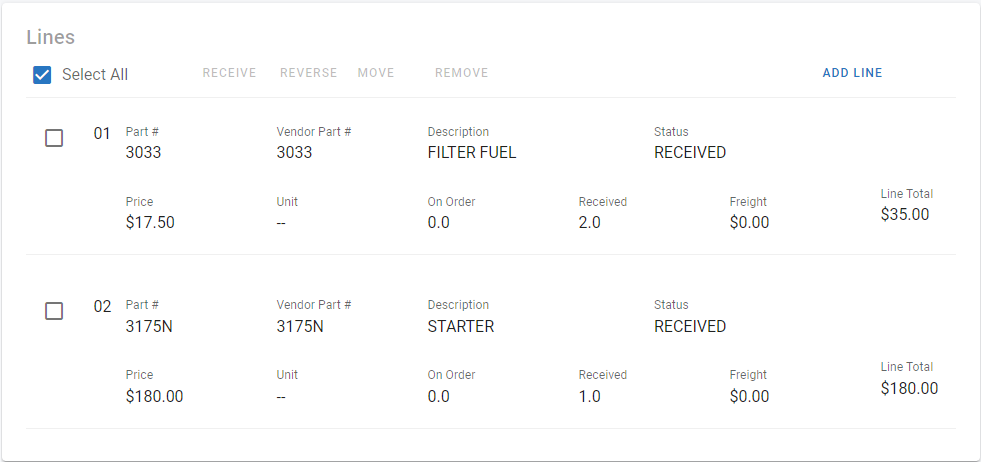Click the STARTER description
The height and width of the screenshot is (462, 981).
(x=460, y=327)
